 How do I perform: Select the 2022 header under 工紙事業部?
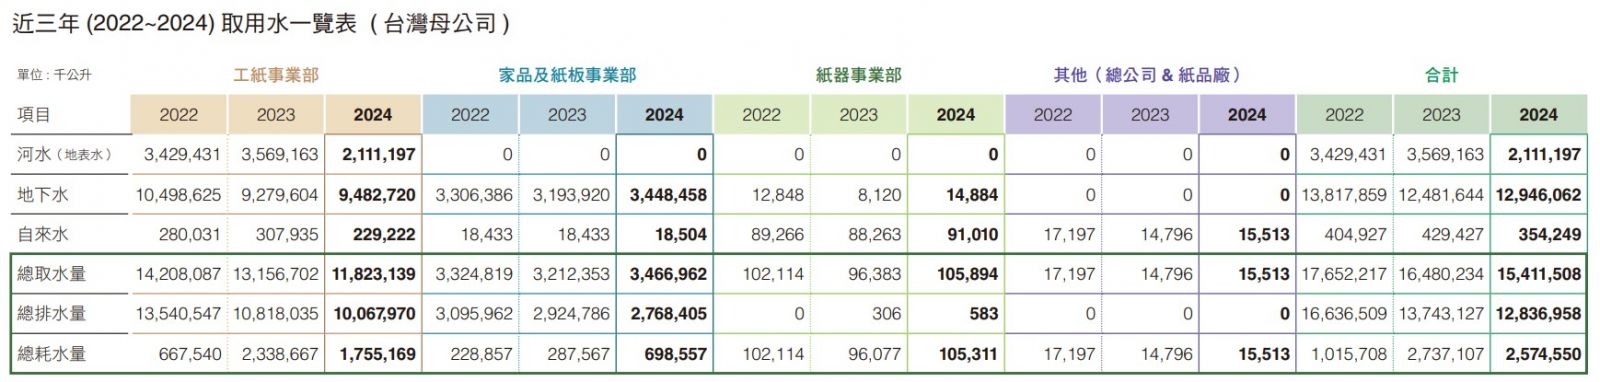pos(179,115)
